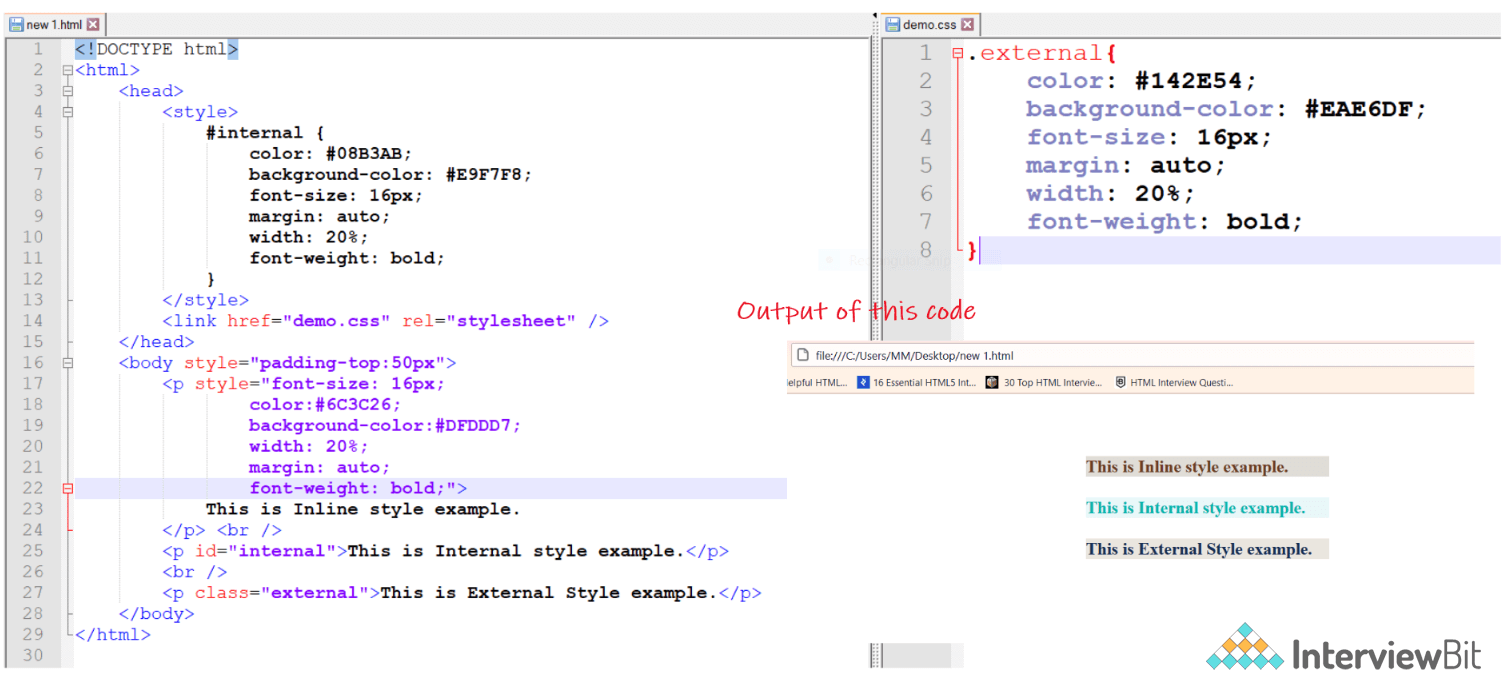The width and height of the screenshot is (1504, 694).
Task: Click the closing </html> tag on line 29
Action: [x=113, y=635]
